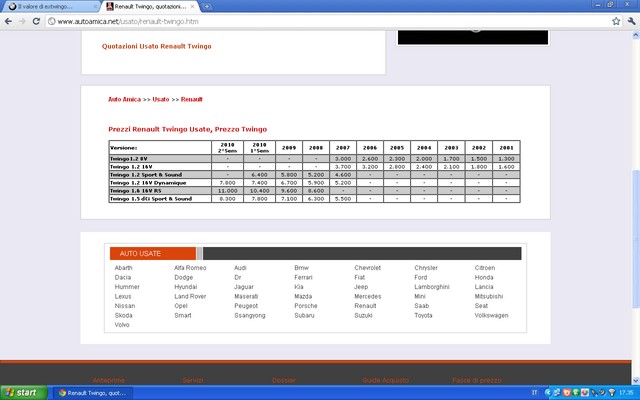Open Mitsubishi used cars link
Viewport: 640px width, 400px height.
click(x=489, y=296)
